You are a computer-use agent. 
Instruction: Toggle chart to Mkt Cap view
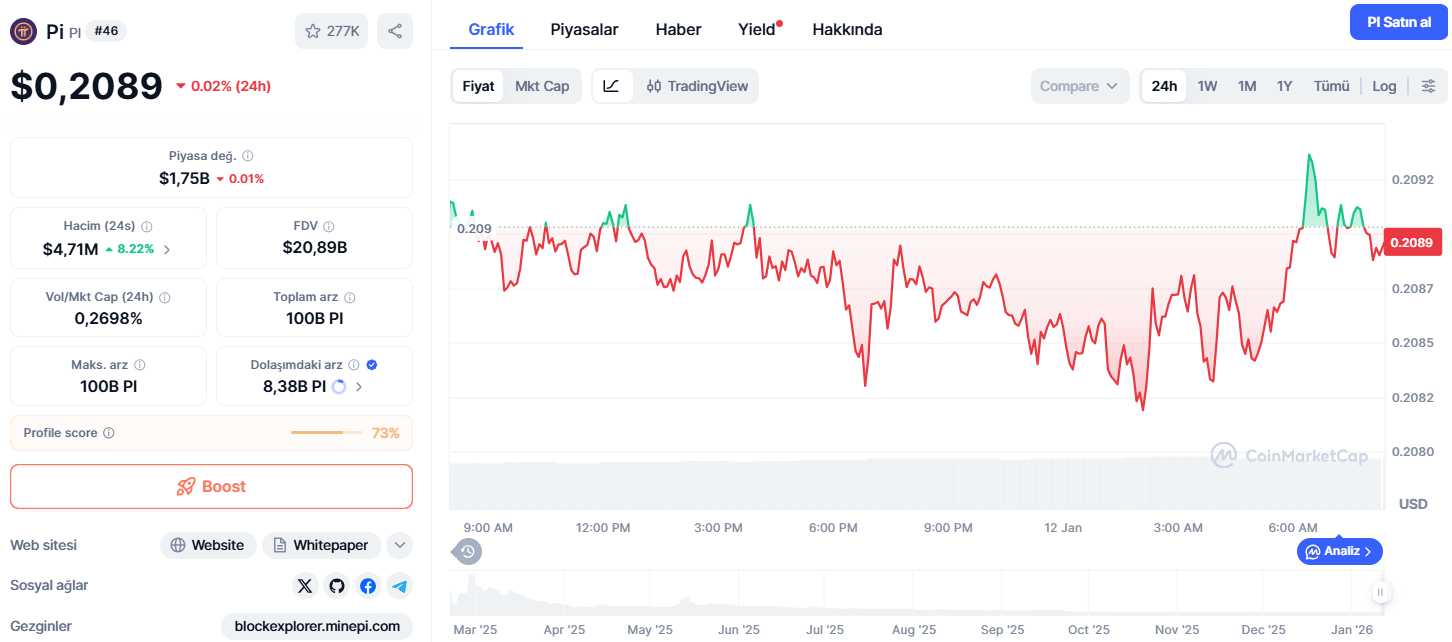click(542, 86)
